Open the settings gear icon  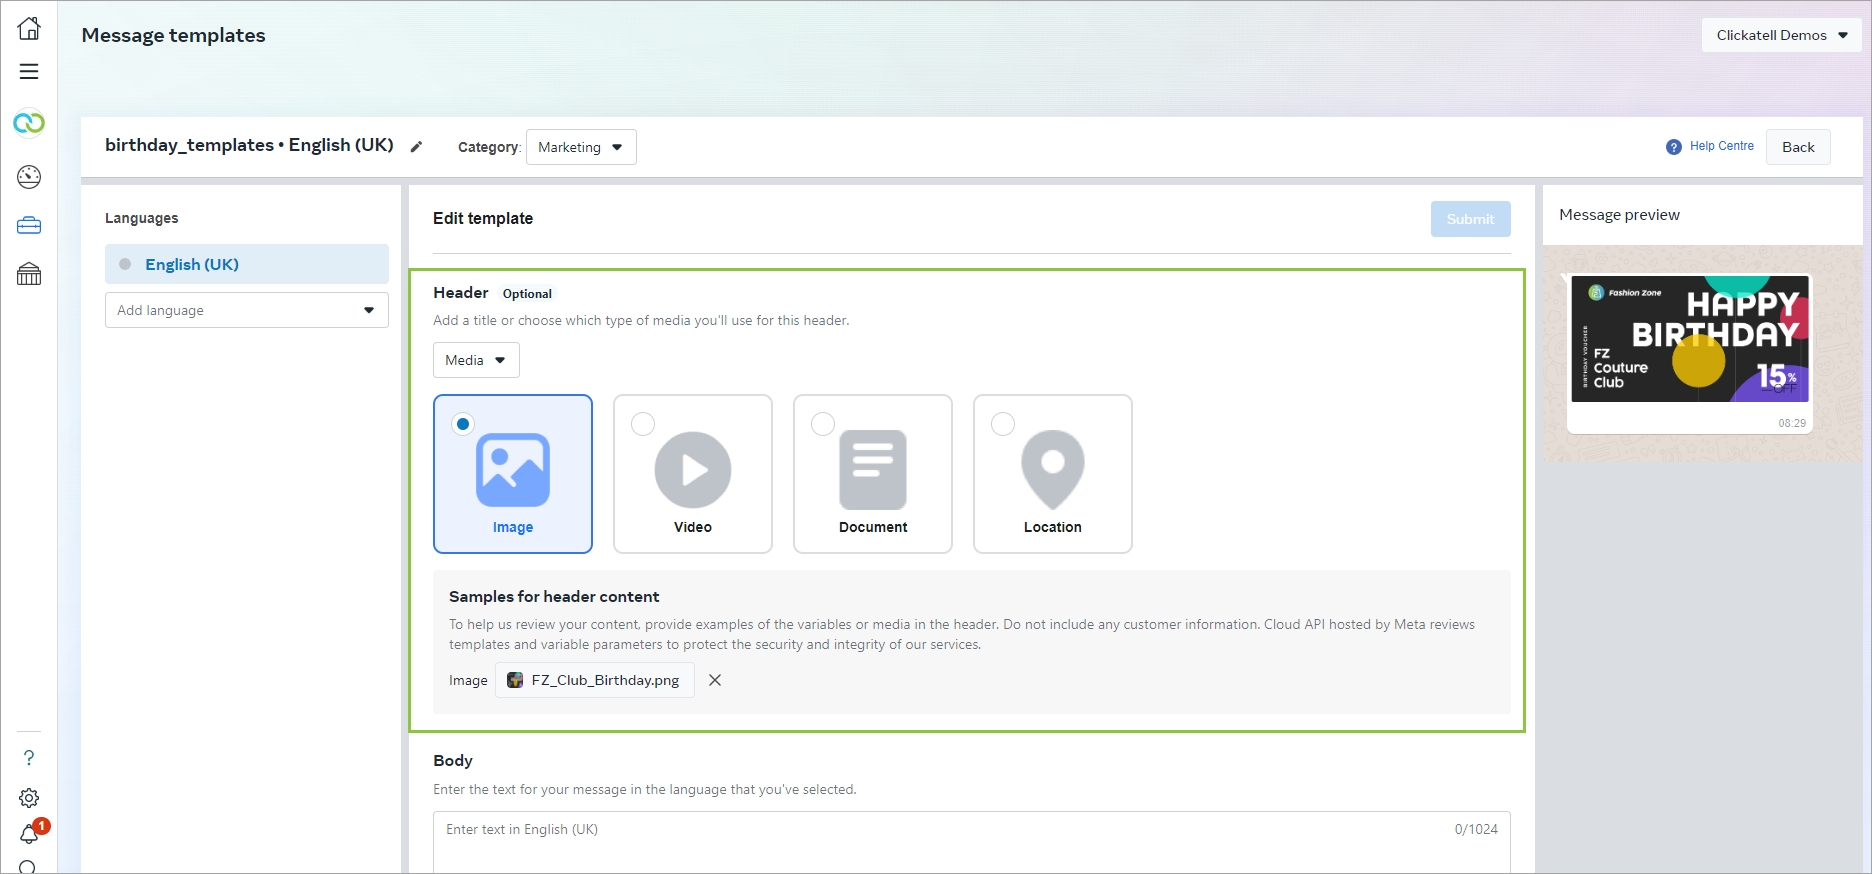[29, 798]
